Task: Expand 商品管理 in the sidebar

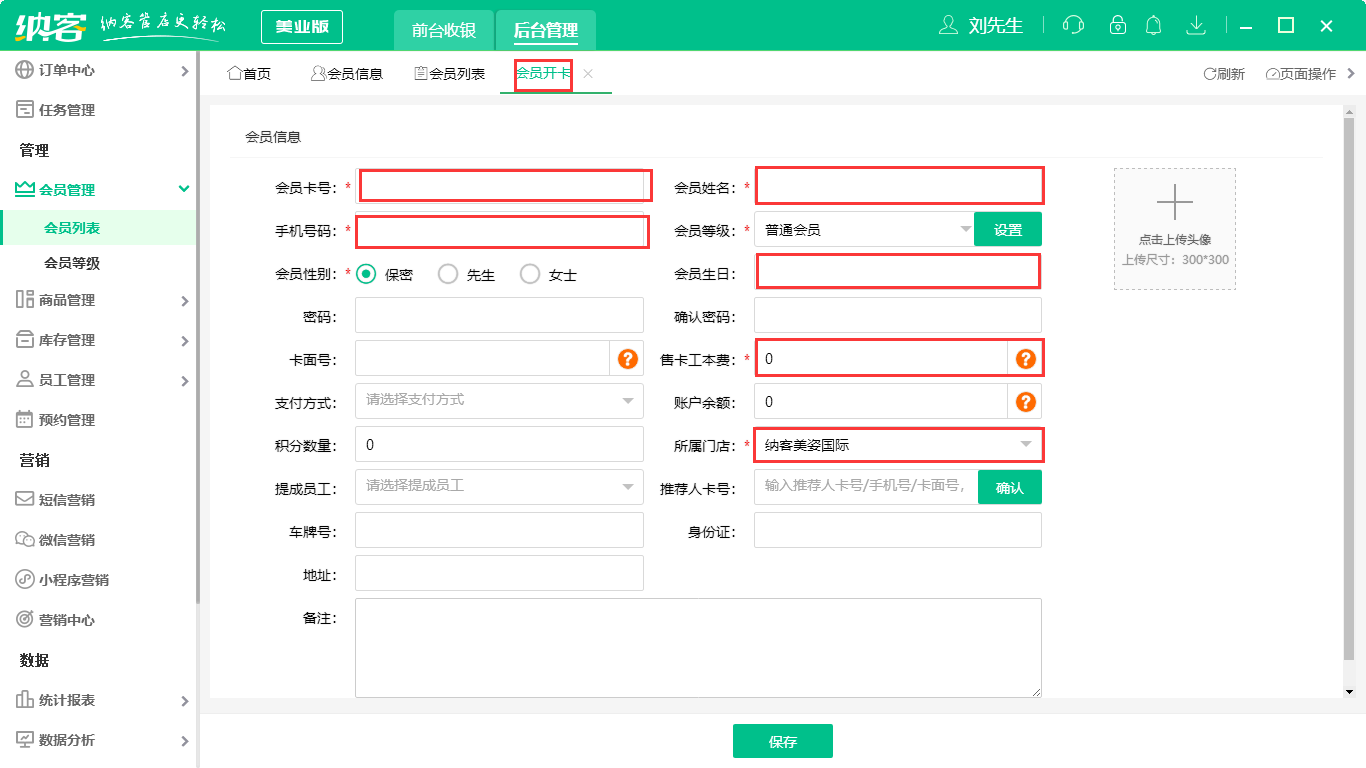Action: (x=100, y=300)
